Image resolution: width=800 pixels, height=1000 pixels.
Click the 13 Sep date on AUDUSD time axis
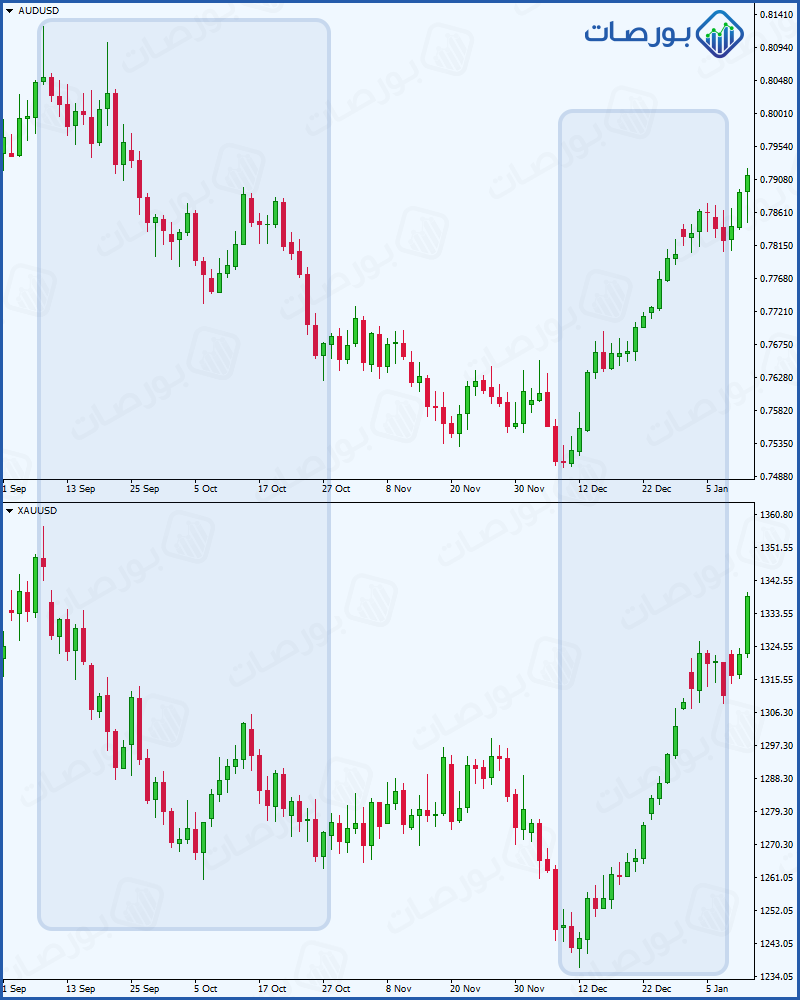[80, 489]
